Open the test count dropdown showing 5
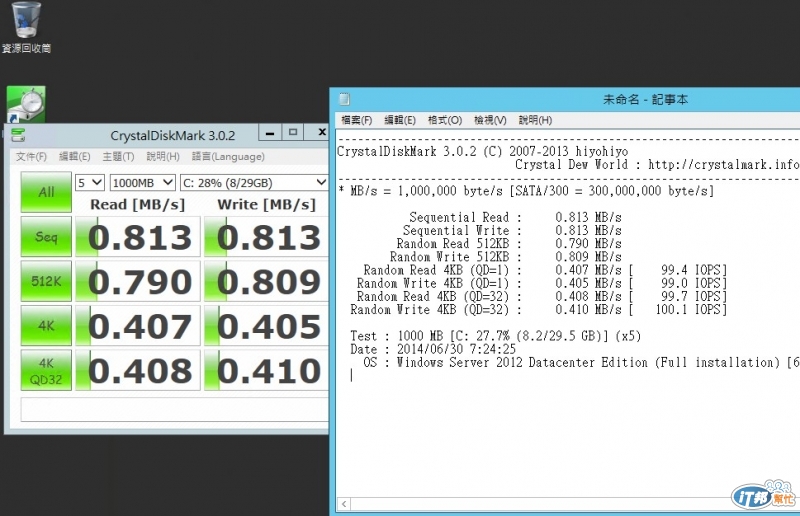Screen dimensions: 800x516 tap(90, 182)
